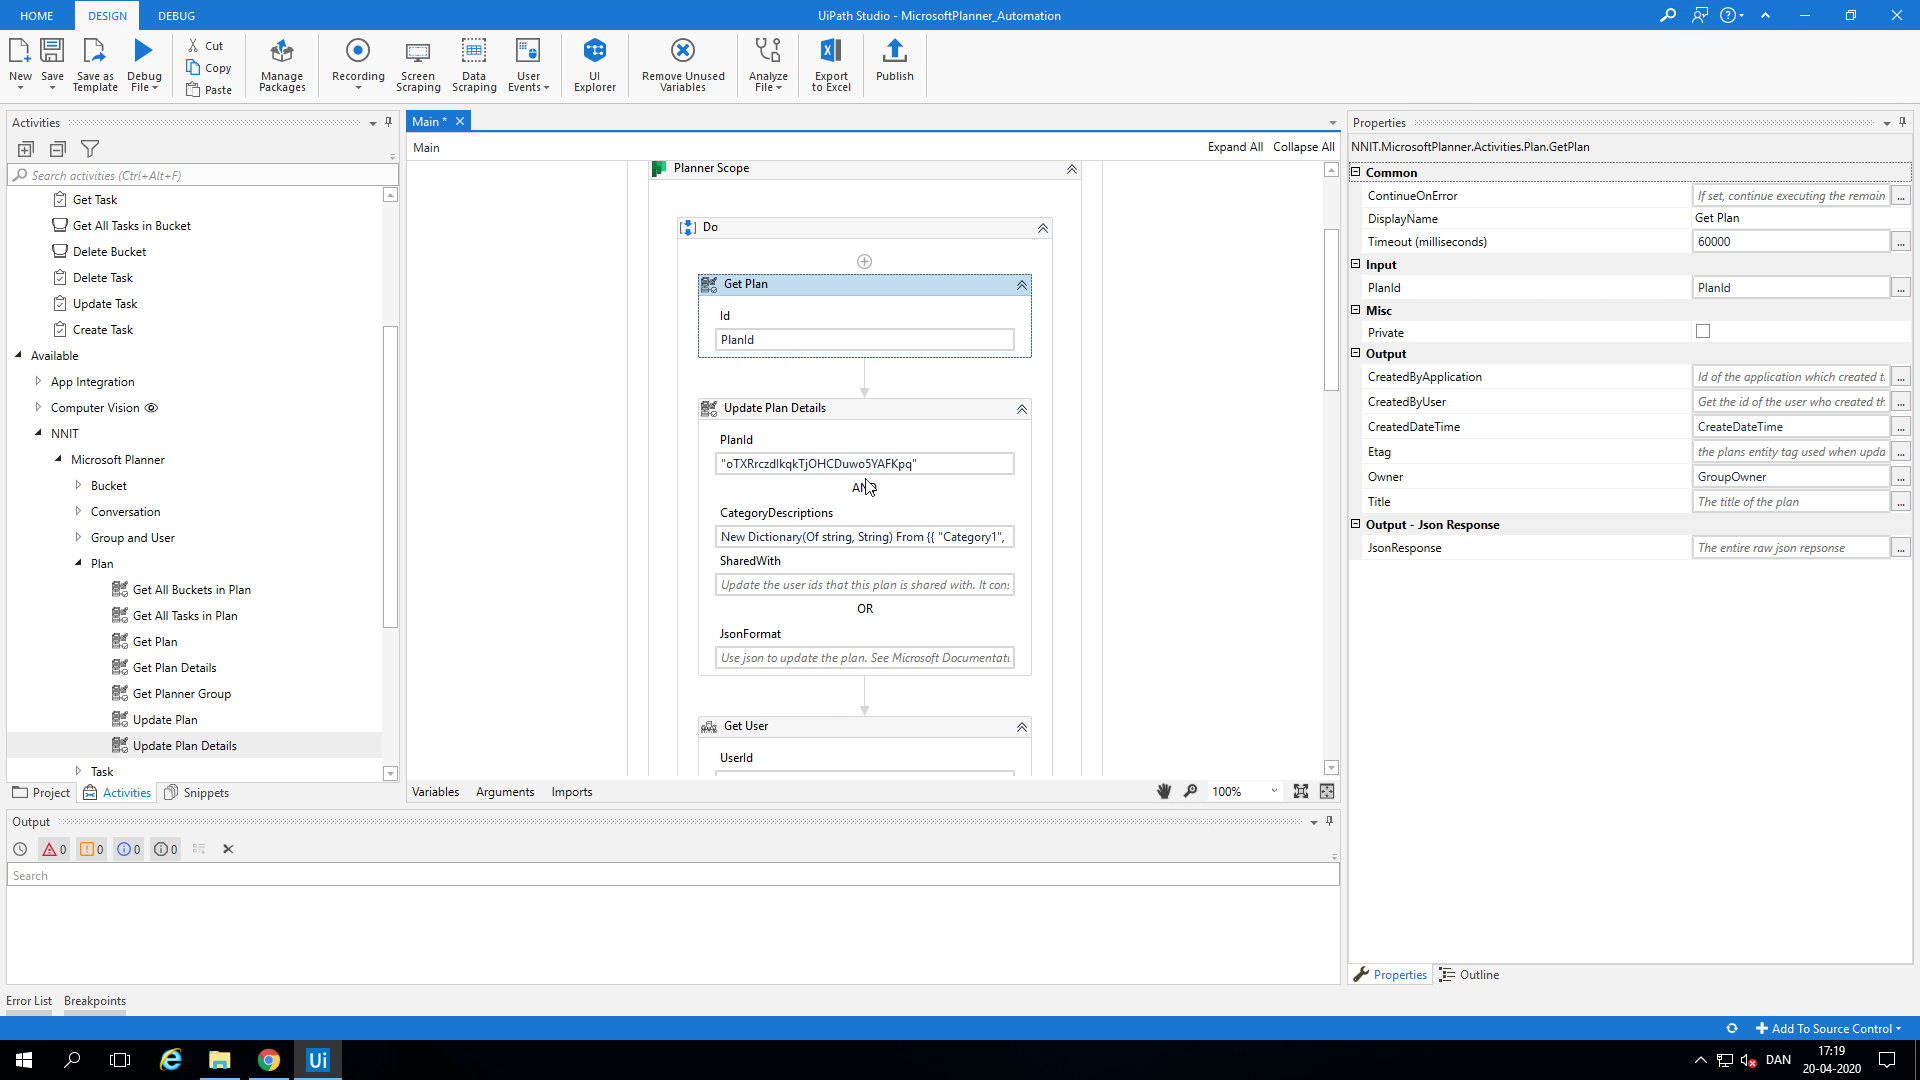This screenshot has height=1080, width=1920.
Task: Collapse the Plan tree node
Action: coord(78,563)
